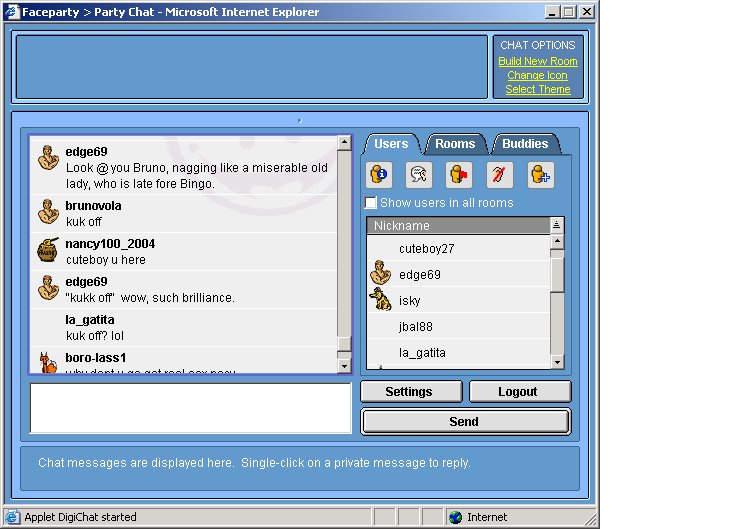Click boro-lass1's fox avatar in the chat
Viewport: 734px width, 529px height.
(48, 362)
